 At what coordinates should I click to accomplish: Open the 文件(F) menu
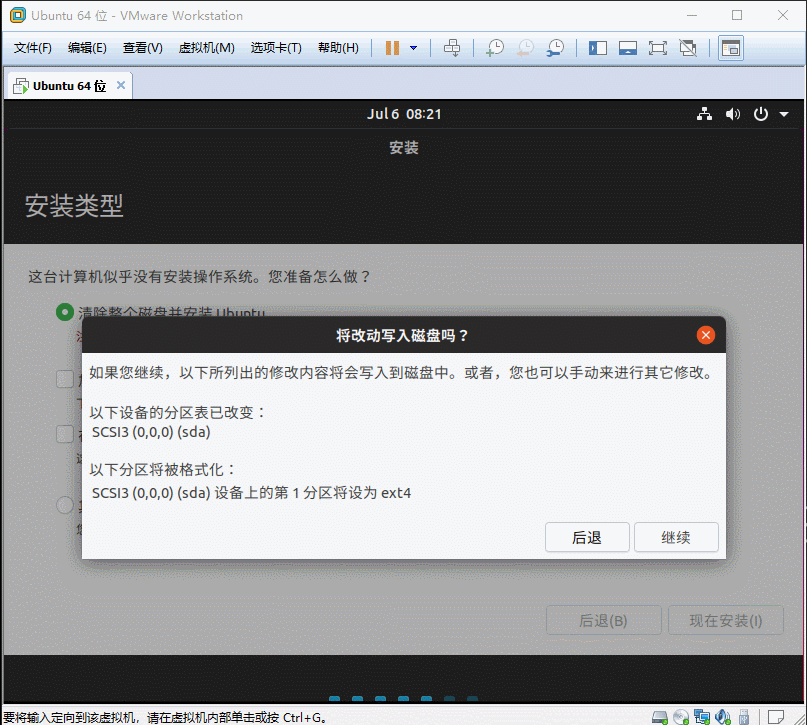[x=33, y=48]
